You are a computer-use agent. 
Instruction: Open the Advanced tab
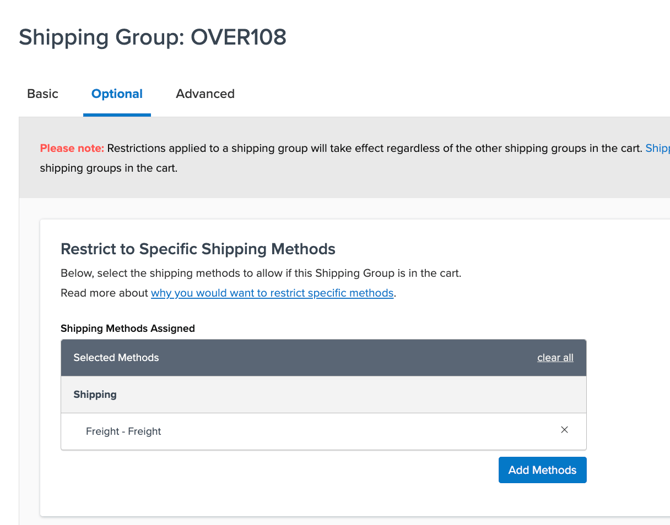click(205, 94)
